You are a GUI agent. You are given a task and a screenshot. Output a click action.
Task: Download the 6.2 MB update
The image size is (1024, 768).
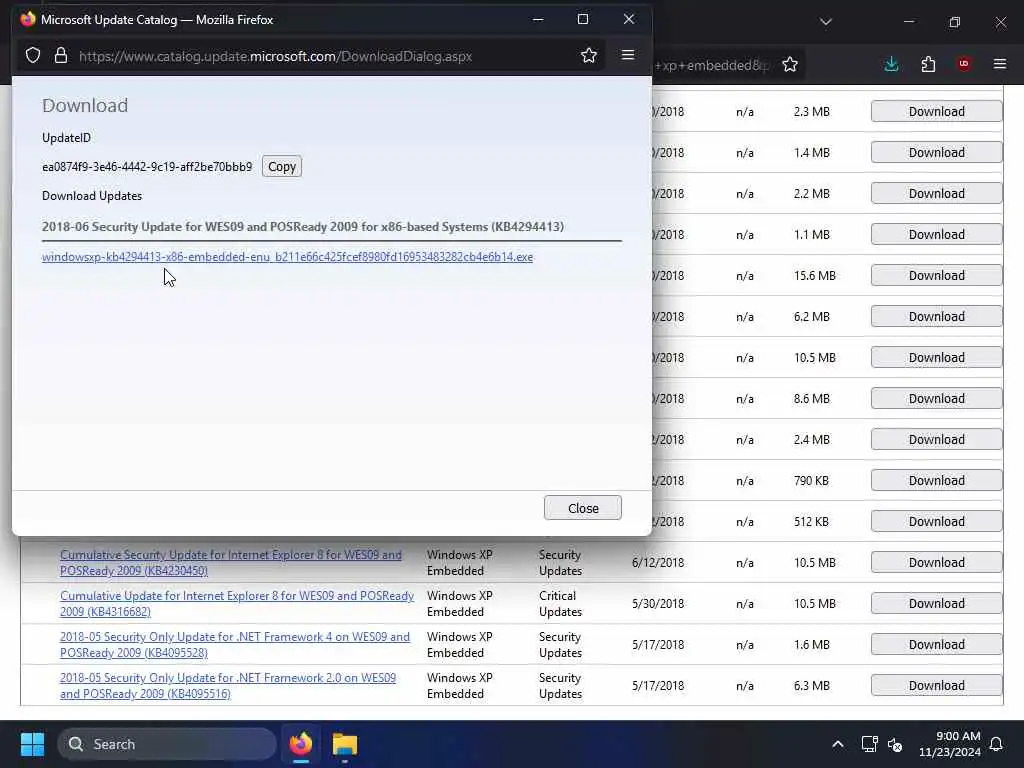tap(936, 317)
